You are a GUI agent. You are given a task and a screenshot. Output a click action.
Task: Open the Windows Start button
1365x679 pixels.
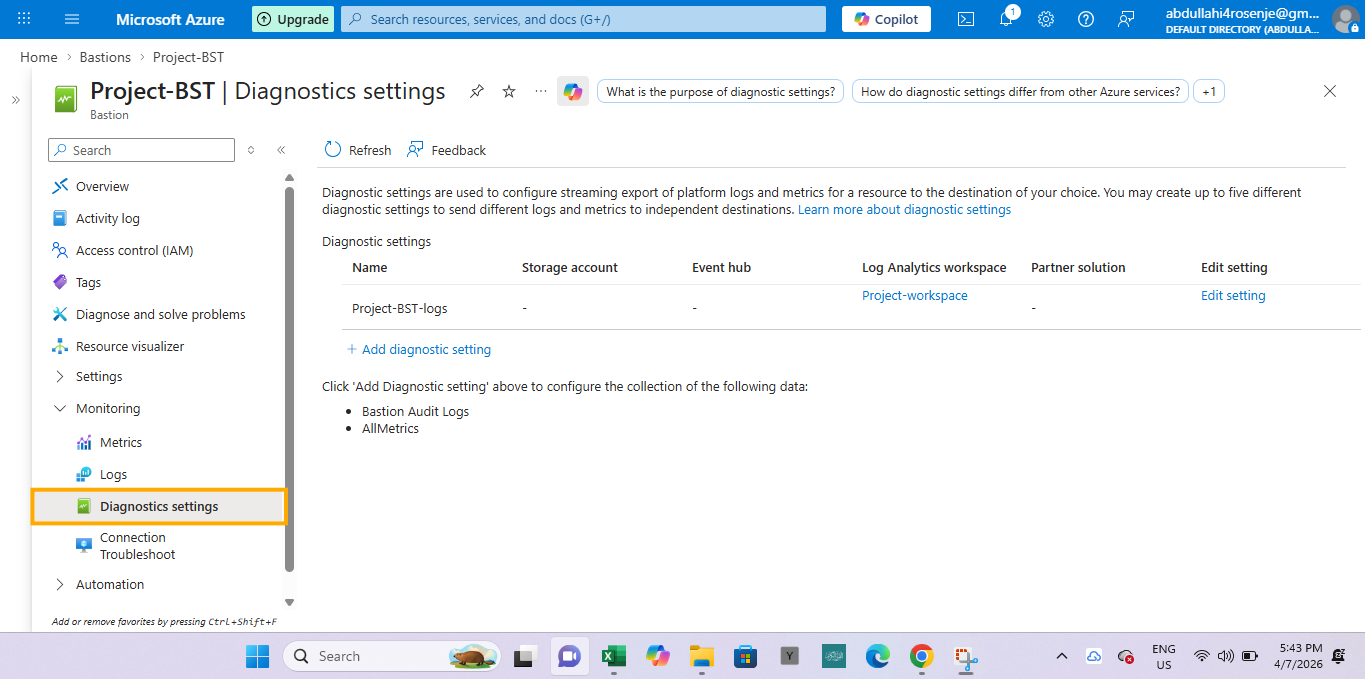pos(258,656)
